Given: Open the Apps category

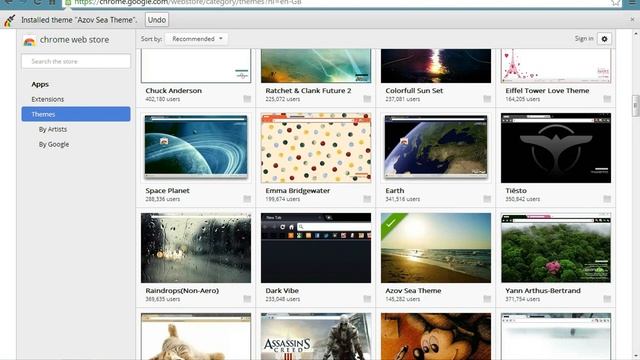Looking at the screenshot, I should [40, 84].
